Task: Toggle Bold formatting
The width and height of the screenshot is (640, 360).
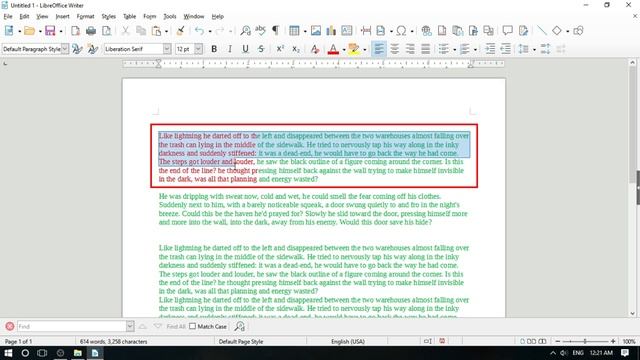Action: pyautogui.click(x=214, y=49)
